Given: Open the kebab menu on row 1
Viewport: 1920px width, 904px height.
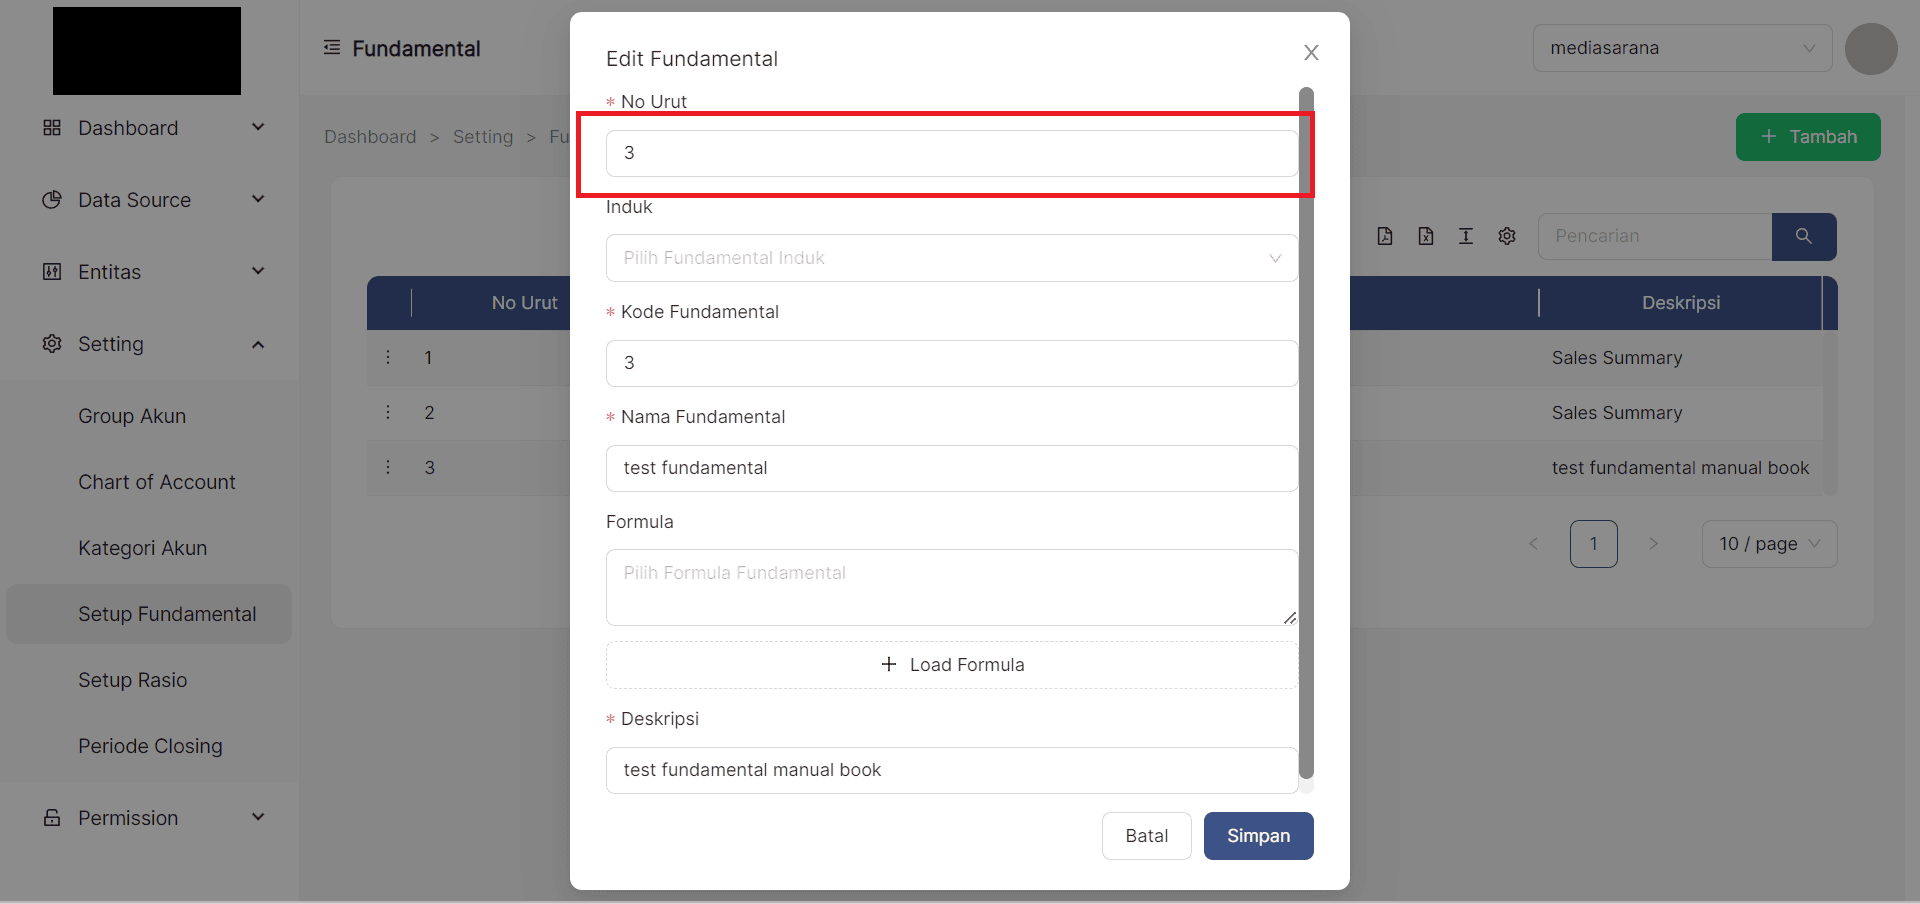Looking at the screenshot, I should 388,357.
